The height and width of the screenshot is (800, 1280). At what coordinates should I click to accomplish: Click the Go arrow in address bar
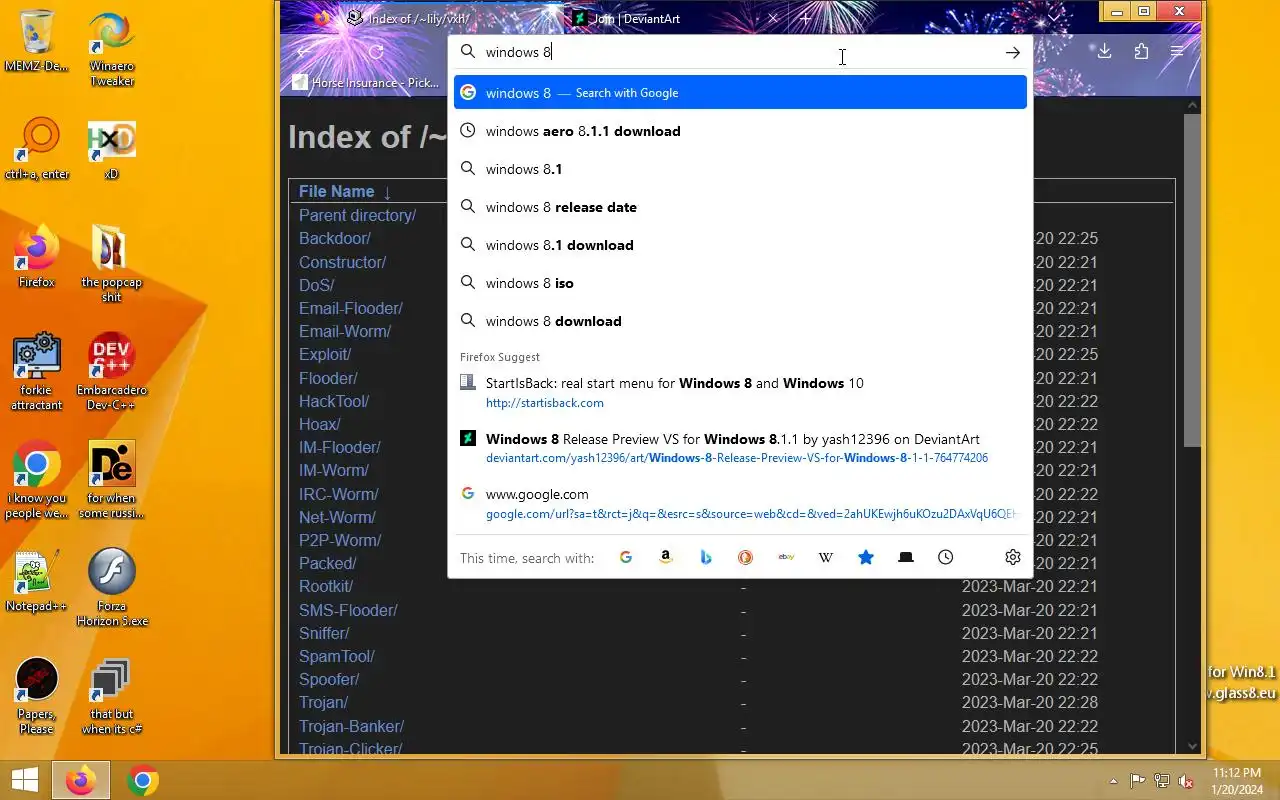(1013, 52)
